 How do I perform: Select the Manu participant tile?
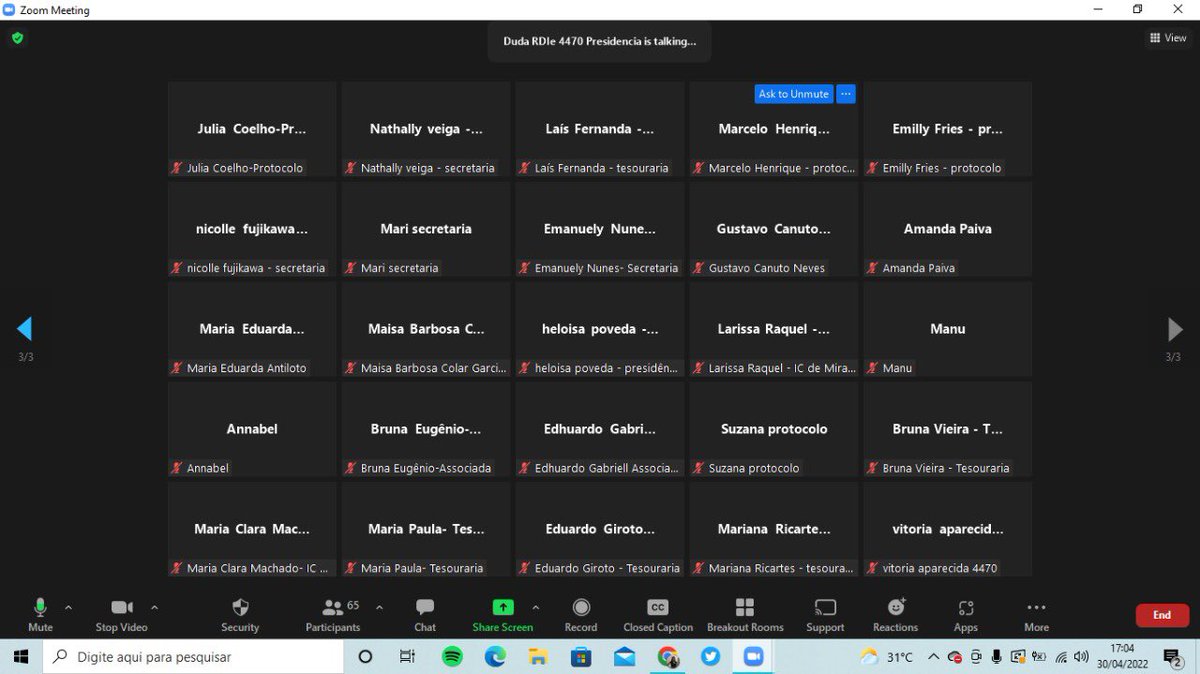click(x=948, y=329)
